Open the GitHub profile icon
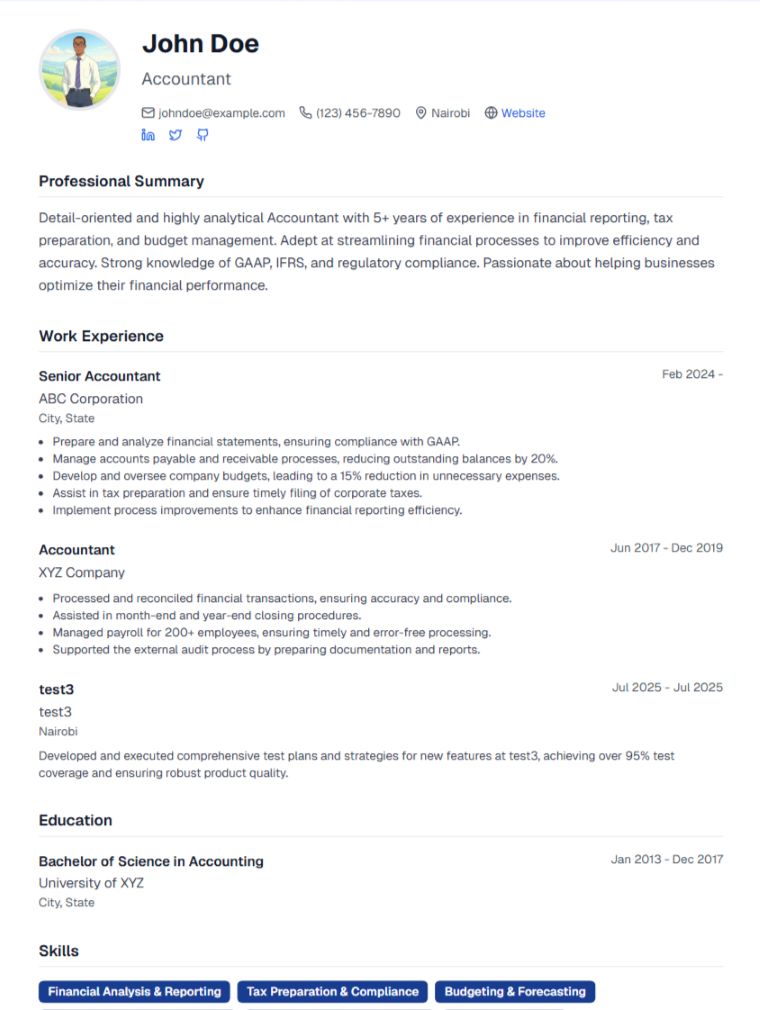Viewport: 760px width, 1010px height. point(202,135)
